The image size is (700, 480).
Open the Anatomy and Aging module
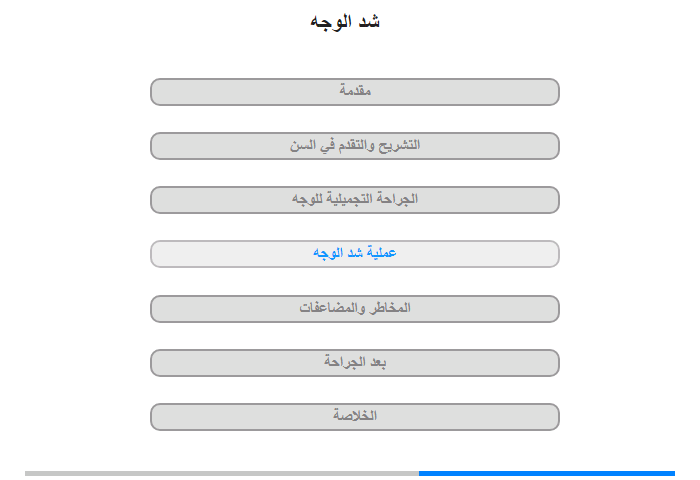click(x=354, y=146)
